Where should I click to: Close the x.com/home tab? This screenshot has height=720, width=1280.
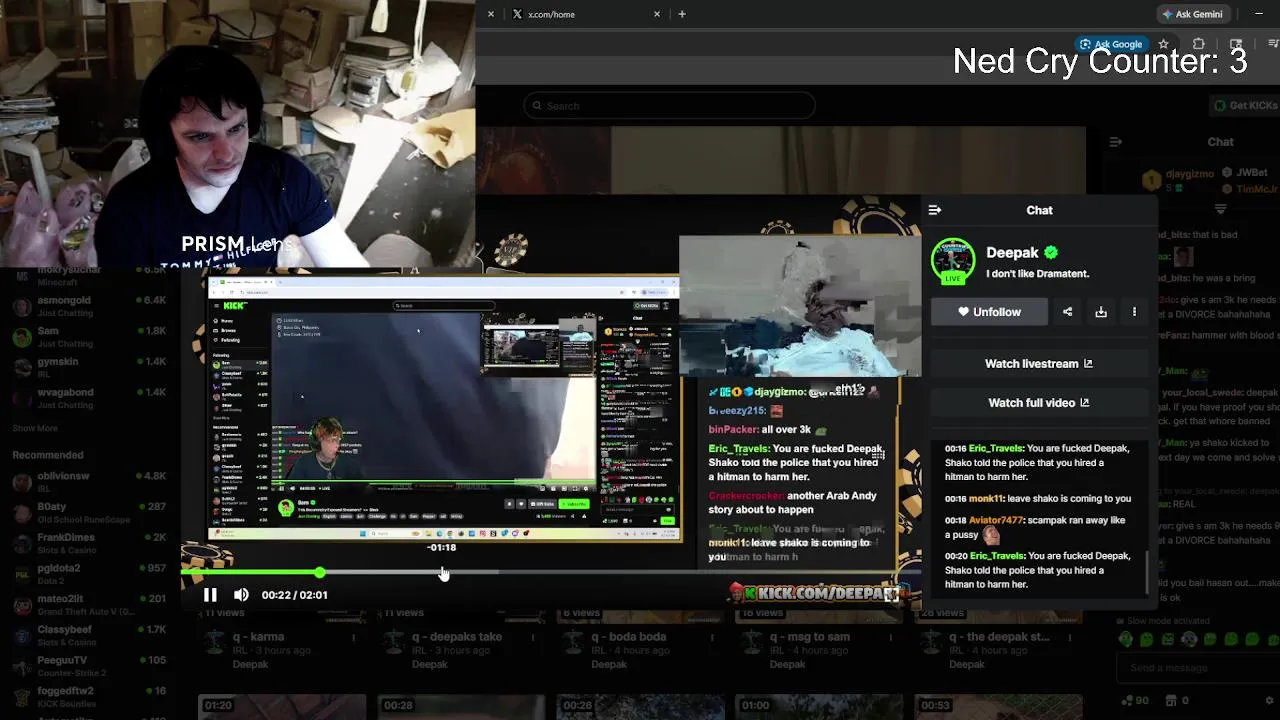click(657, 14)
